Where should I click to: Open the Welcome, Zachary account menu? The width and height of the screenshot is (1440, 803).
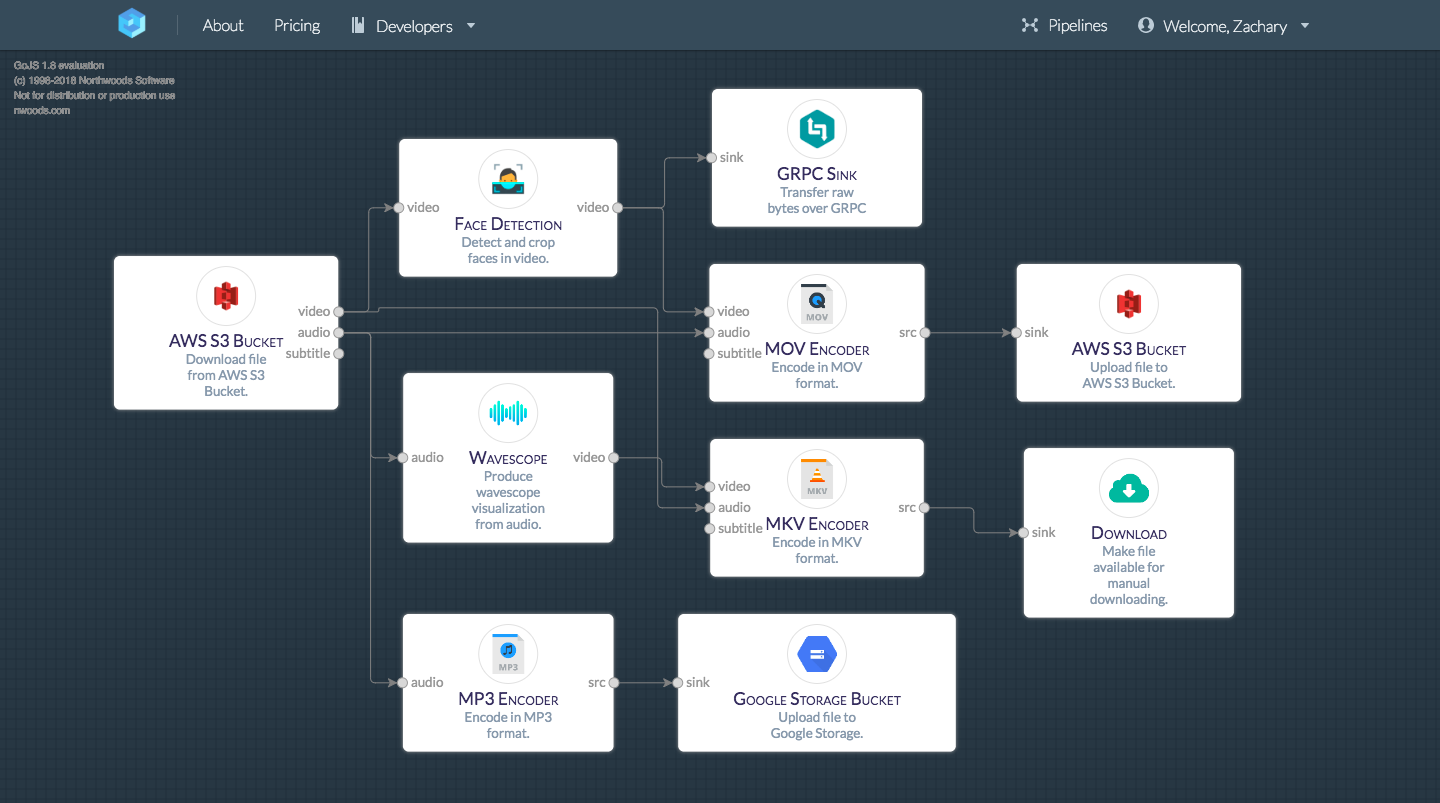click(x=1225, y=26)
